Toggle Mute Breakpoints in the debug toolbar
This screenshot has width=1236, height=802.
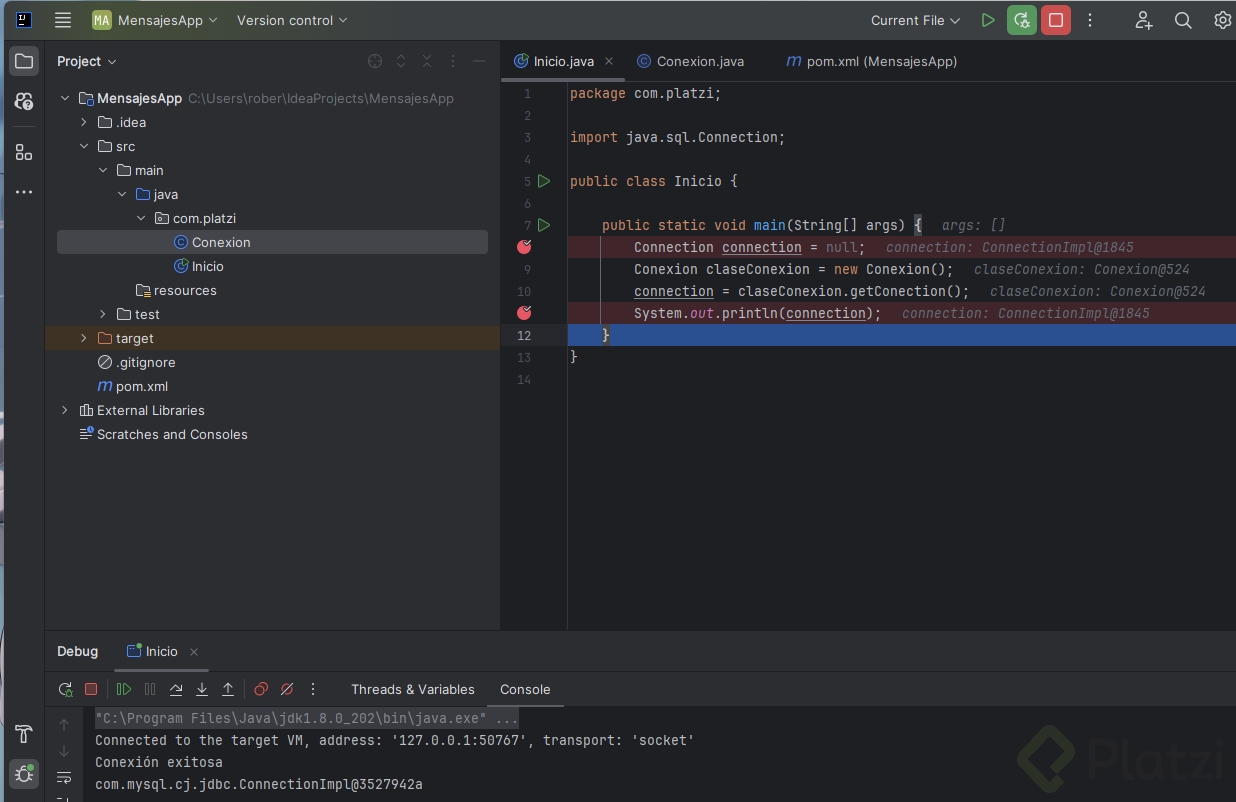(287, 689)
